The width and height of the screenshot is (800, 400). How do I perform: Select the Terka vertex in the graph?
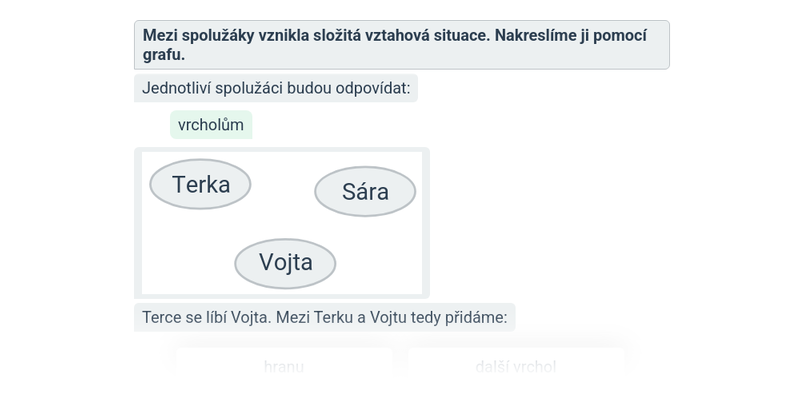coord(200,185)
